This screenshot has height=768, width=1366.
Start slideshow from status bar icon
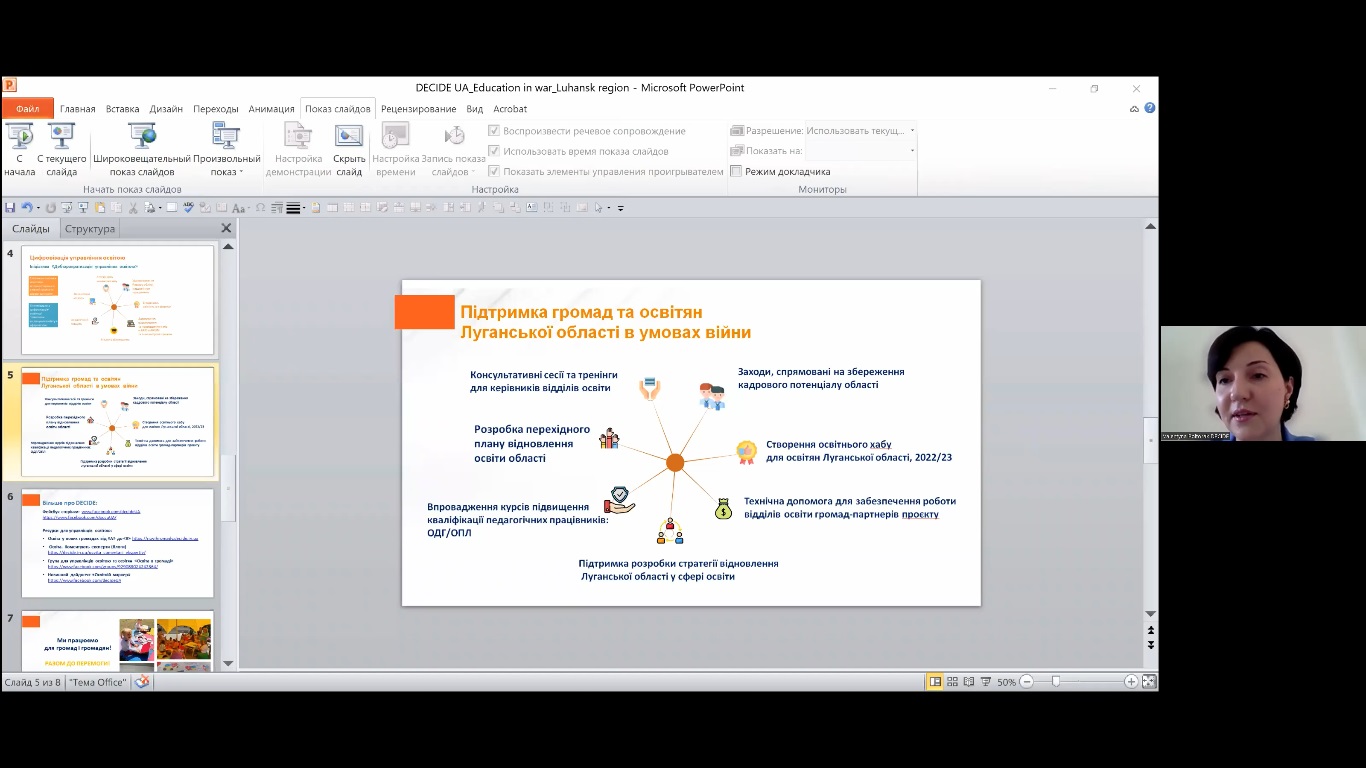click(x=986, y=682)
